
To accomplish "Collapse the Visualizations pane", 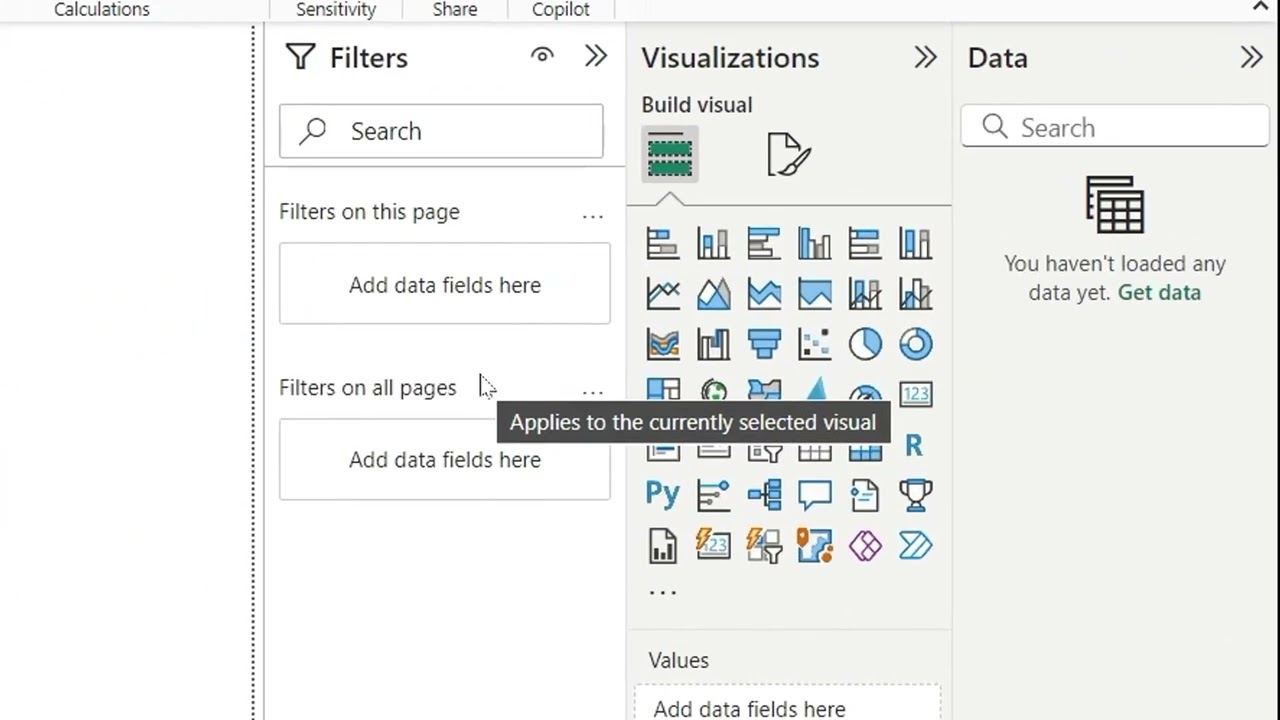I will 925,57.
